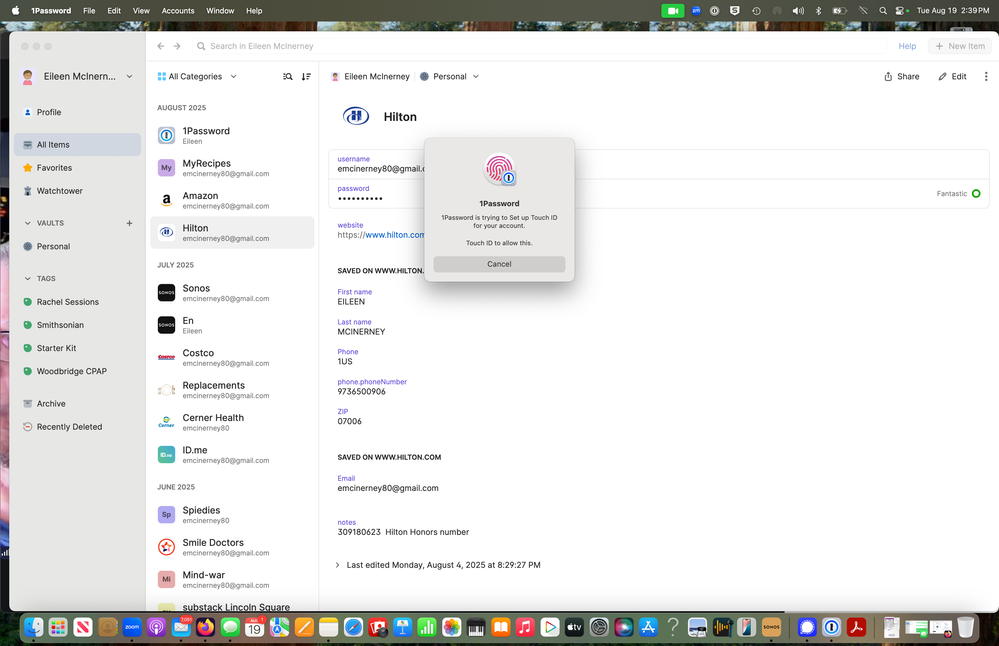This screenshot has height=646, width=999.
Task: Open Favorites in the sidebar
Action: pos(54,168)
